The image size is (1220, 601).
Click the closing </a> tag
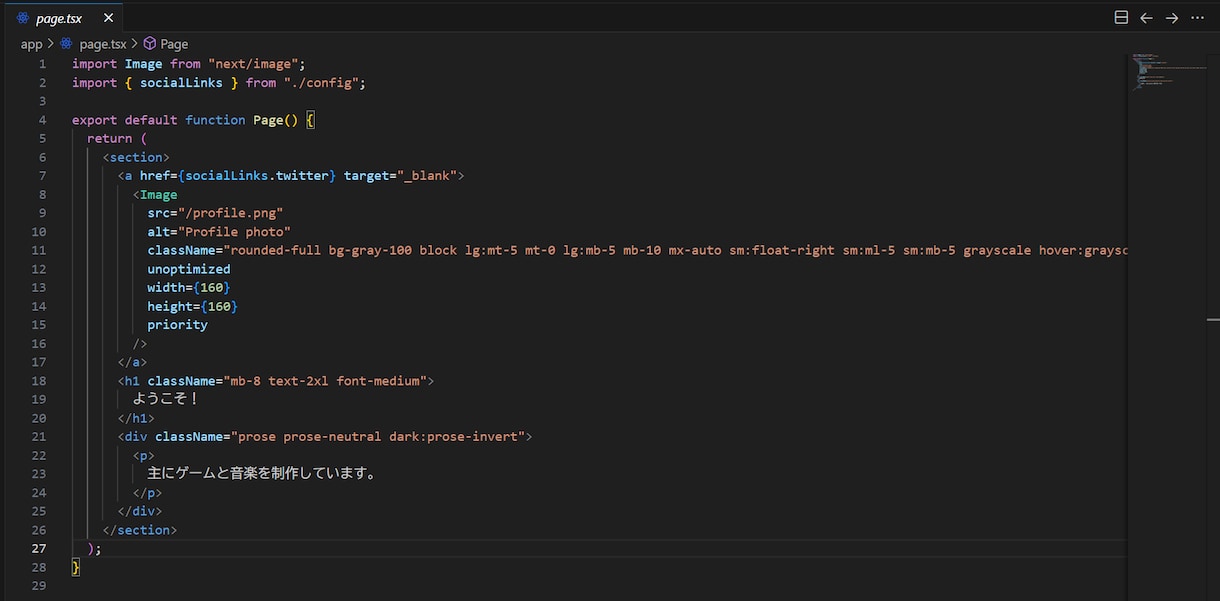(132, 362)
